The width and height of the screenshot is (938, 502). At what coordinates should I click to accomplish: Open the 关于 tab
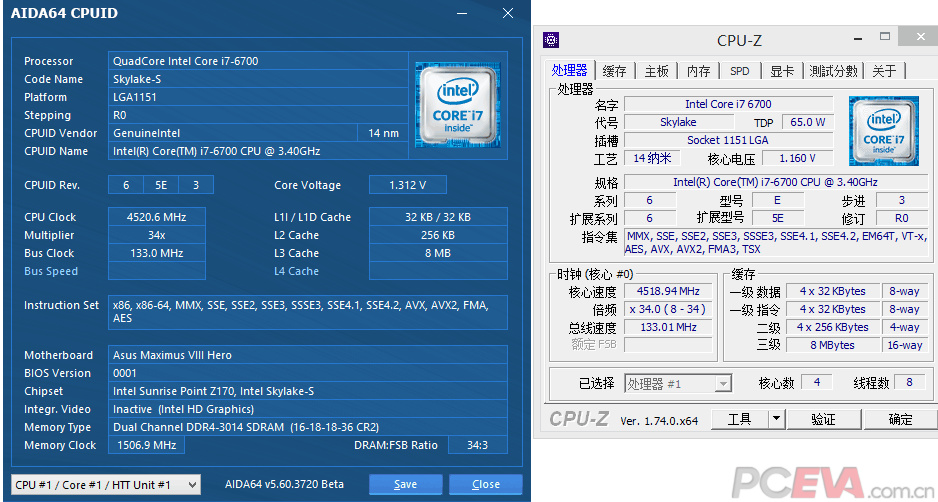pos(884,71)
